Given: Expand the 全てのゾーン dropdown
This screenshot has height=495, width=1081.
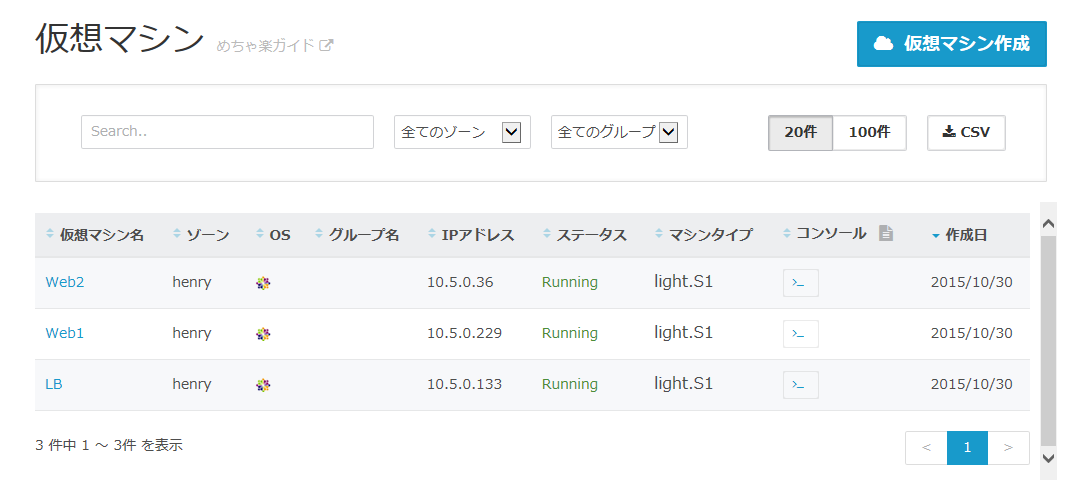Looking at the screenshot, I should pyautogui.click(x=462, y=132).
